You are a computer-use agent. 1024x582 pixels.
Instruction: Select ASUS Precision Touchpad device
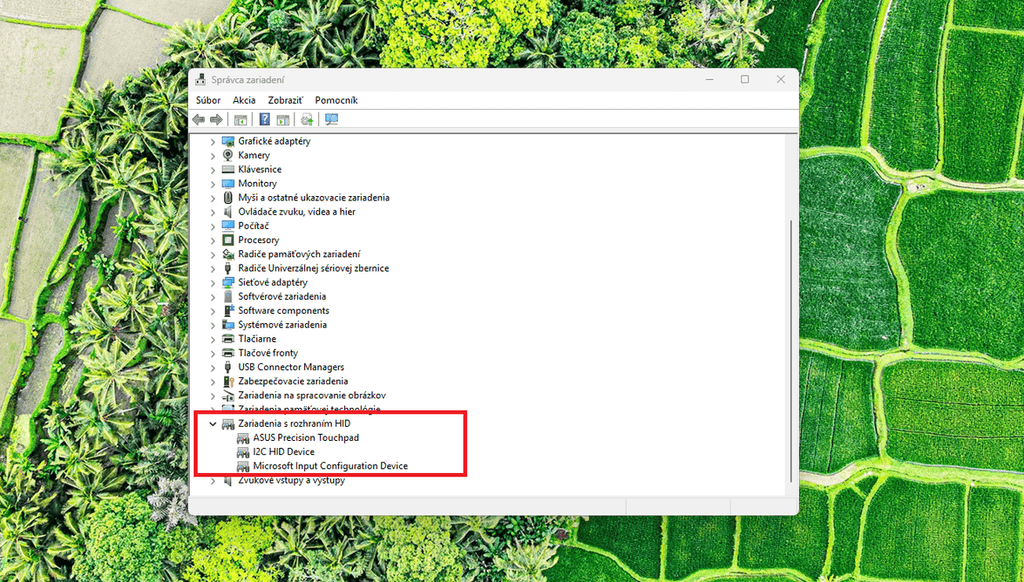point(306,438)
